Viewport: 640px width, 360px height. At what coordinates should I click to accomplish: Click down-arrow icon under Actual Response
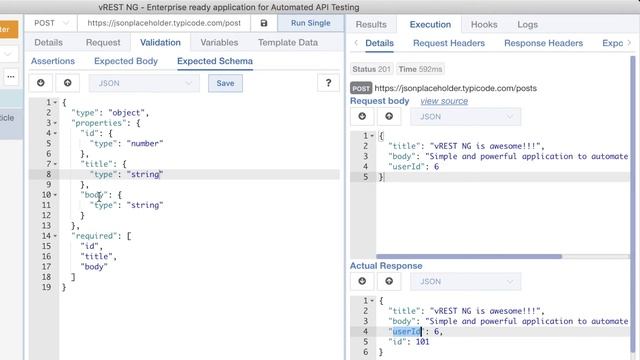[x=362, y=281]
